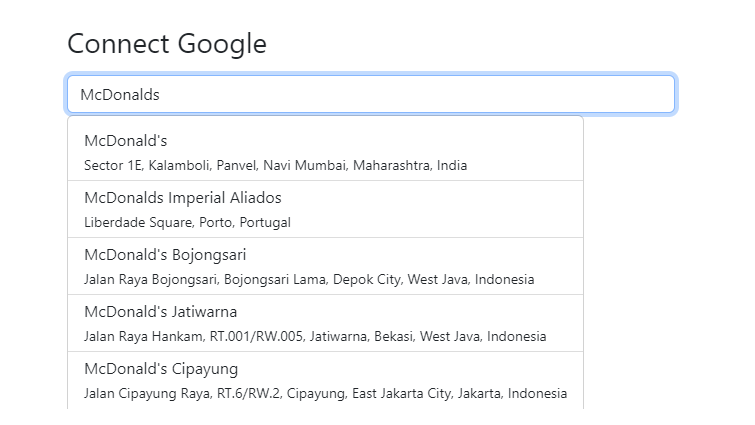
Task: Open the Kalamboli McDonald's place entry
Action: pyautogui.click(x=325, y=153)
